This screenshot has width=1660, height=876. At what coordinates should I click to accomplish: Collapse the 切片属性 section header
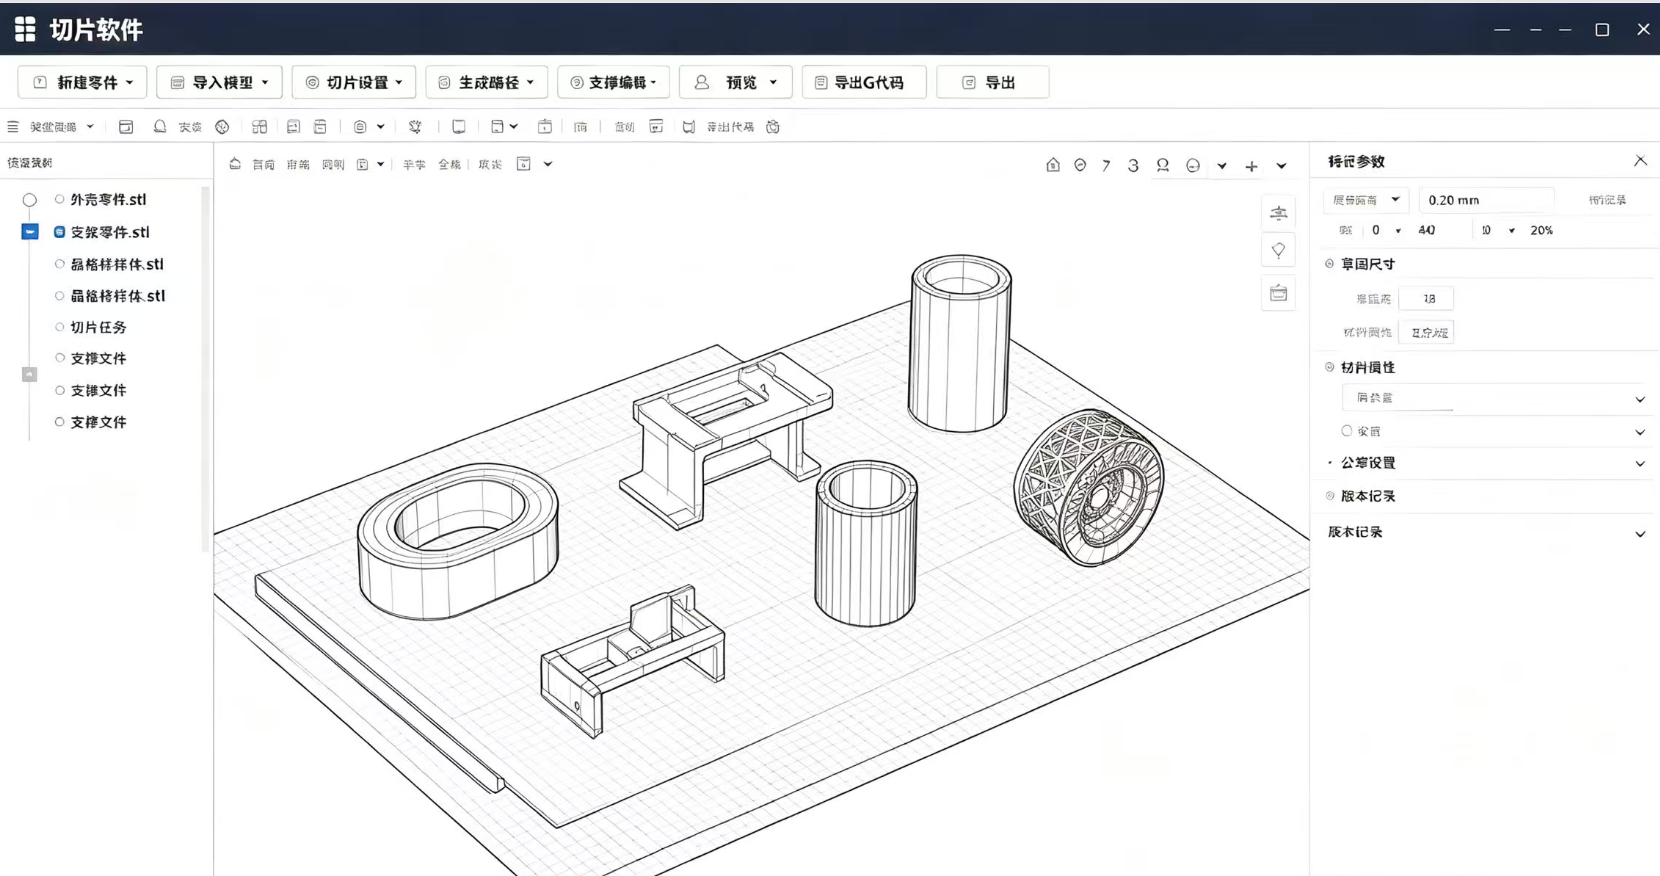(x=1367, y=367)
